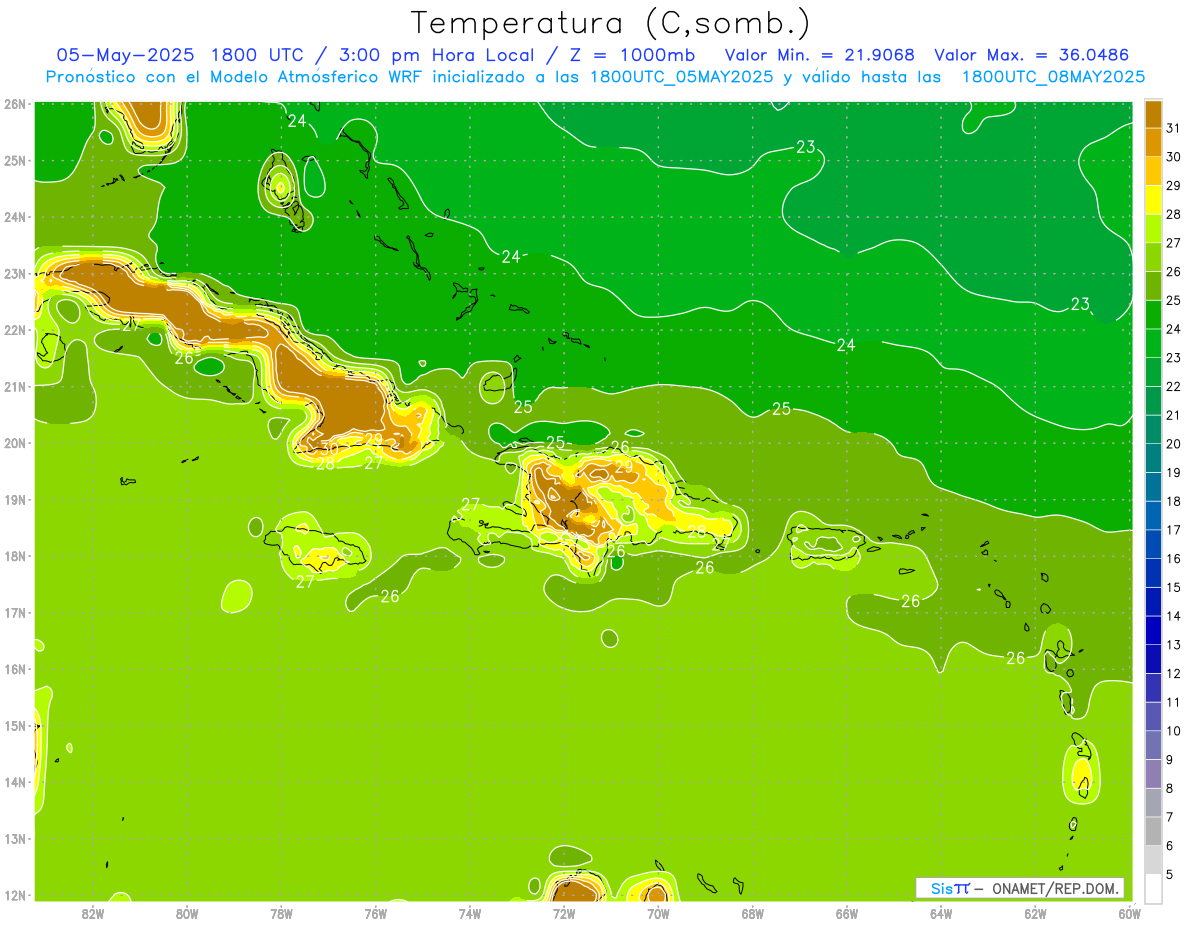Viewport: 1200px width, 927px height.
Task: Click the '1800UTC_05MAY2025' initialization time text
Action: point(682,76)
